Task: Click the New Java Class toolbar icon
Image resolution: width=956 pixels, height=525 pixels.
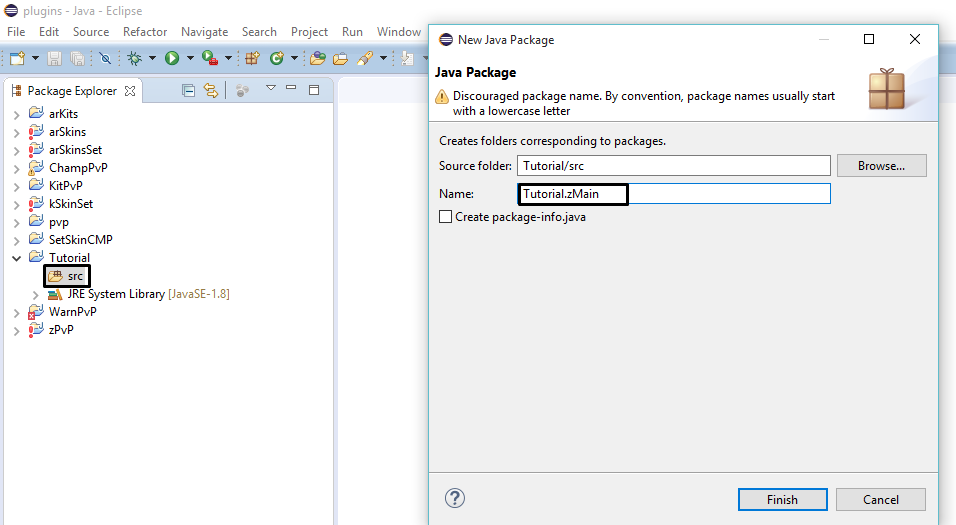Action: pyautogui.click(x=276, y=59)
